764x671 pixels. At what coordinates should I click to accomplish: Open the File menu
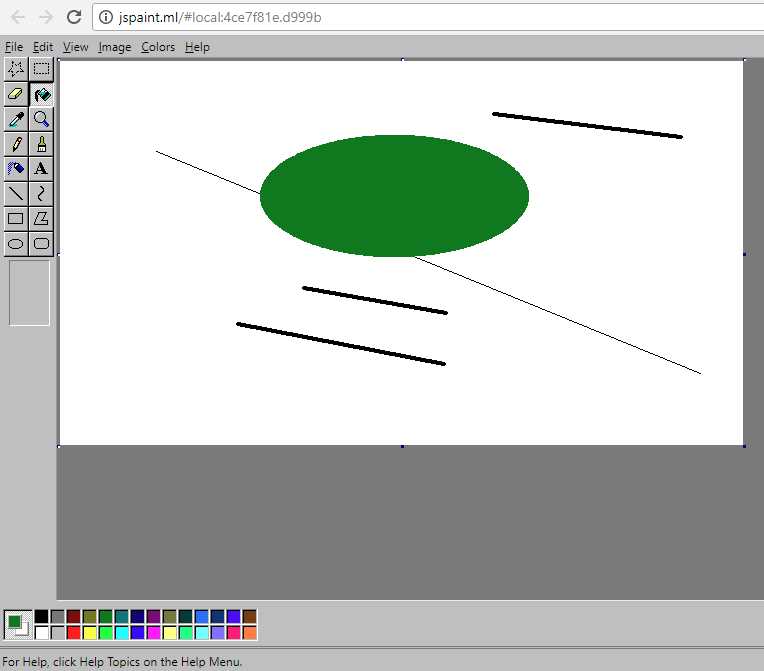[x=14, y=47]
